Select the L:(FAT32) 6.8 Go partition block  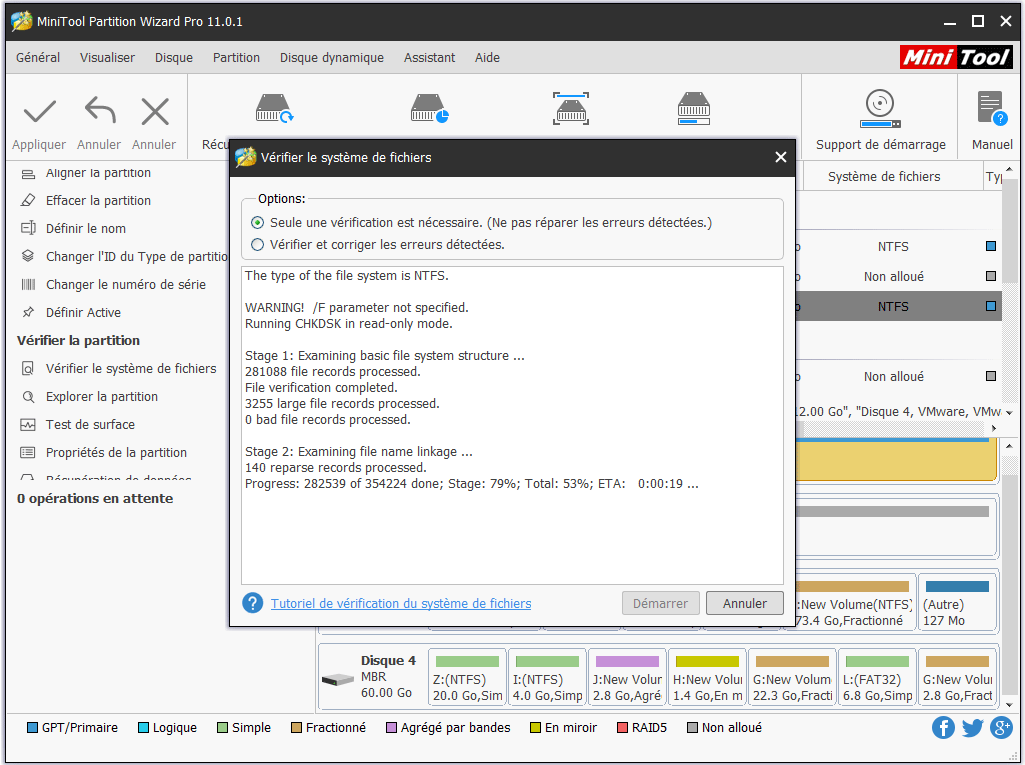[877, 677]
